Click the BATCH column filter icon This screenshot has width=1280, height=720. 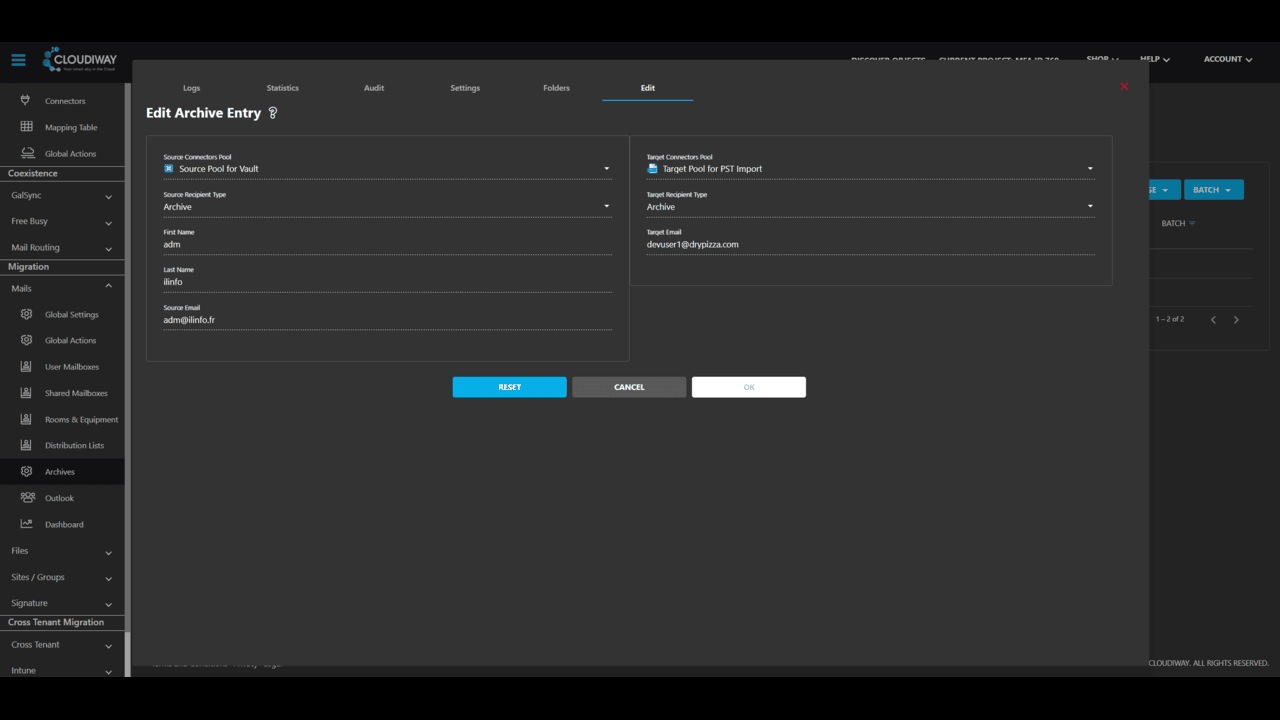pyautogui.click(x=1192, y=223)
